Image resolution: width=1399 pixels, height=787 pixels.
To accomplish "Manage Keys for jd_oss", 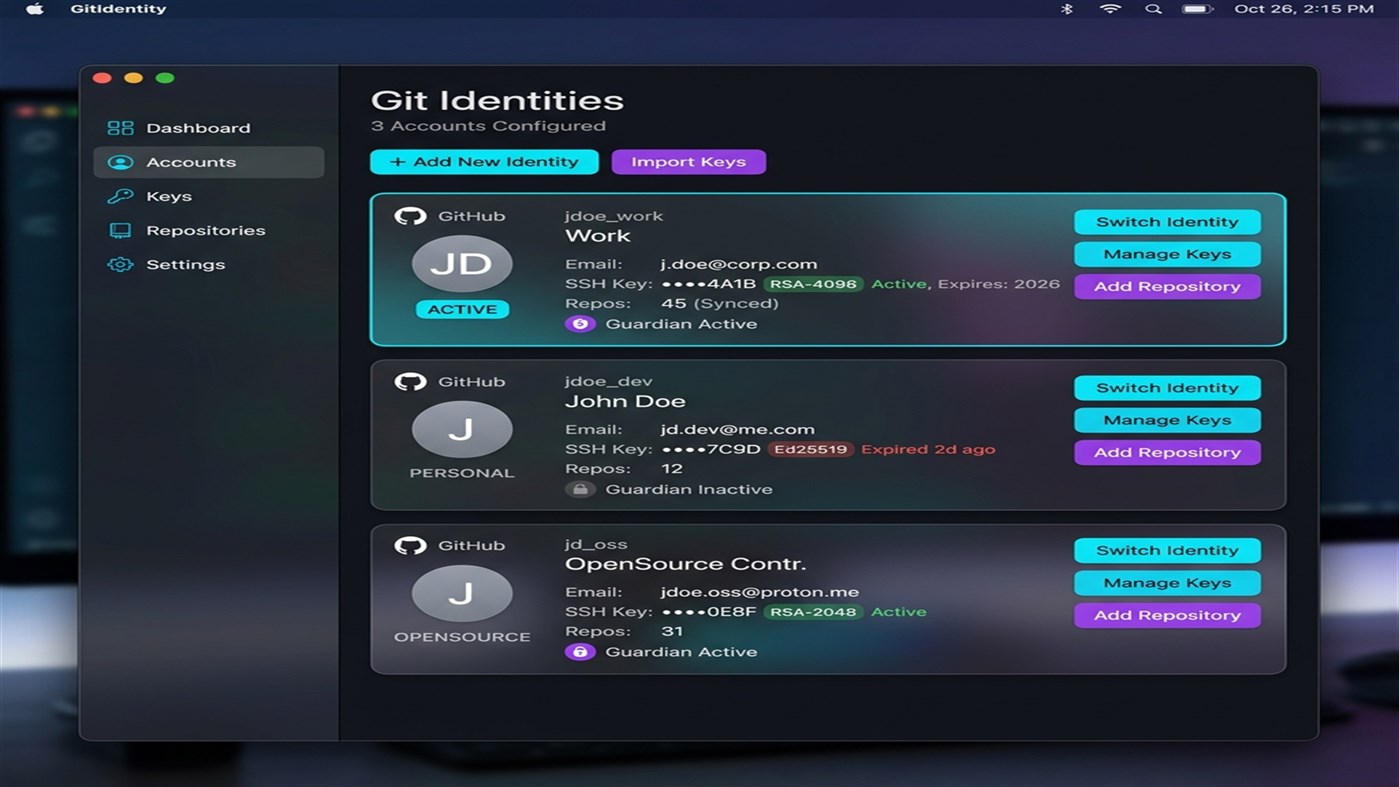I will [1167, 583].
